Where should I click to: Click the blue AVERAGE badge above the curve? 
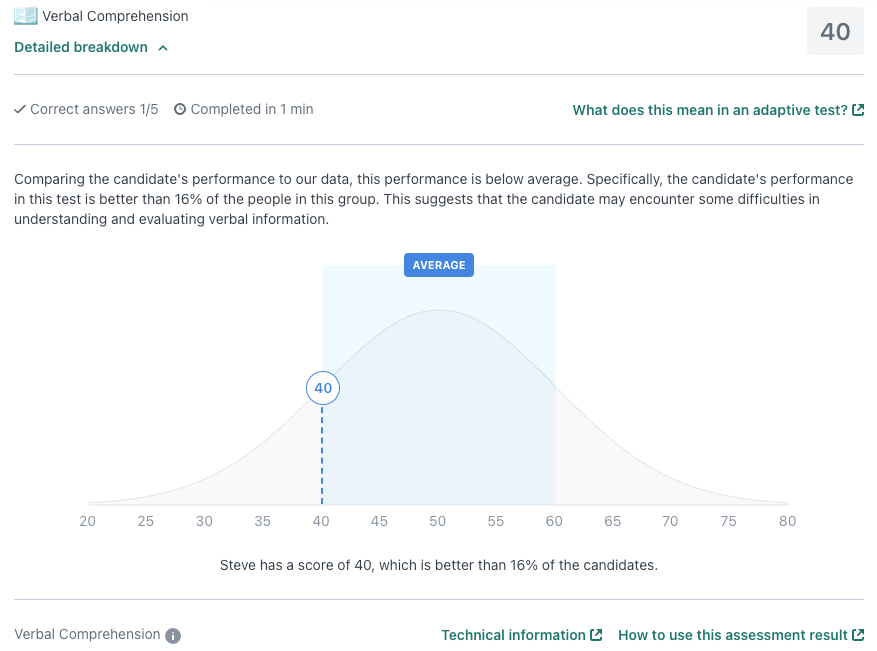pyautogui.click(x=439, y=265)
